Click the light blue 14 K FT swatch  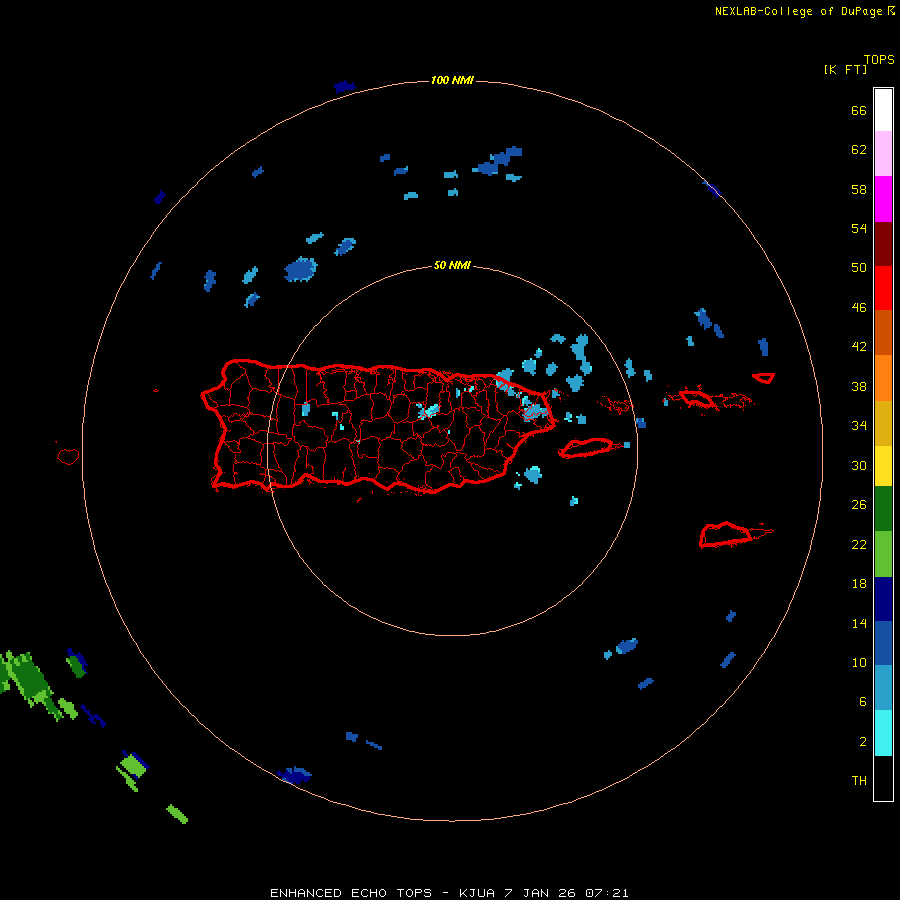coord(883,688)
